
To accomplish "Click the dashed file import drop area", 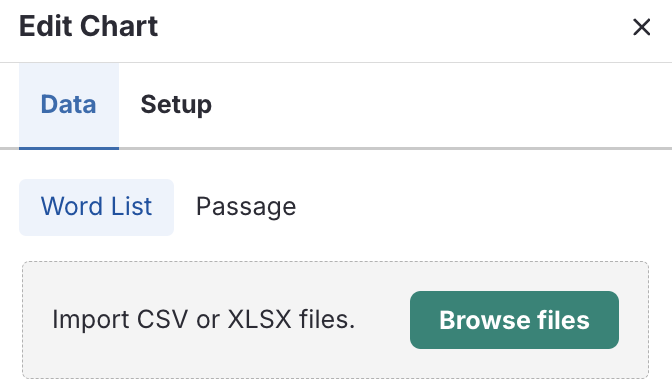I will point(336,320).
